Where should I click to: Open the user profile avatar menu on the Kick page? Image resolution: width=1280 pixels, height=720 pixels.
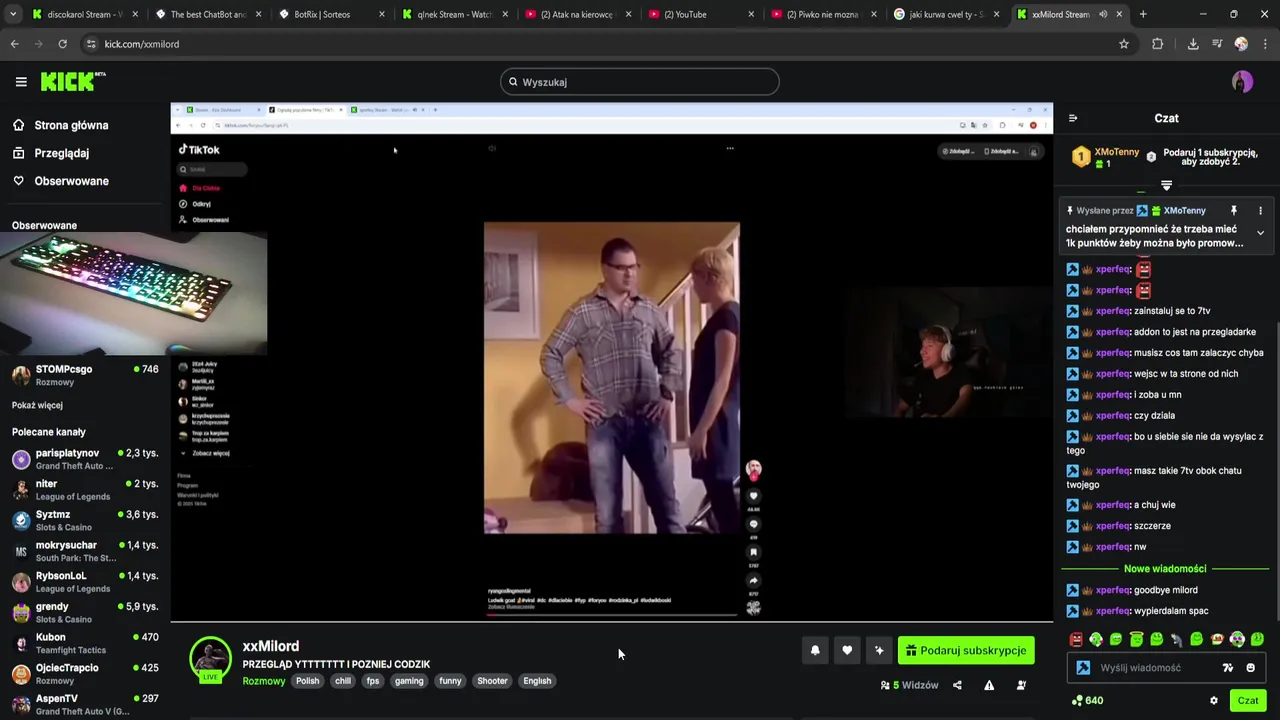(1242, 82)
